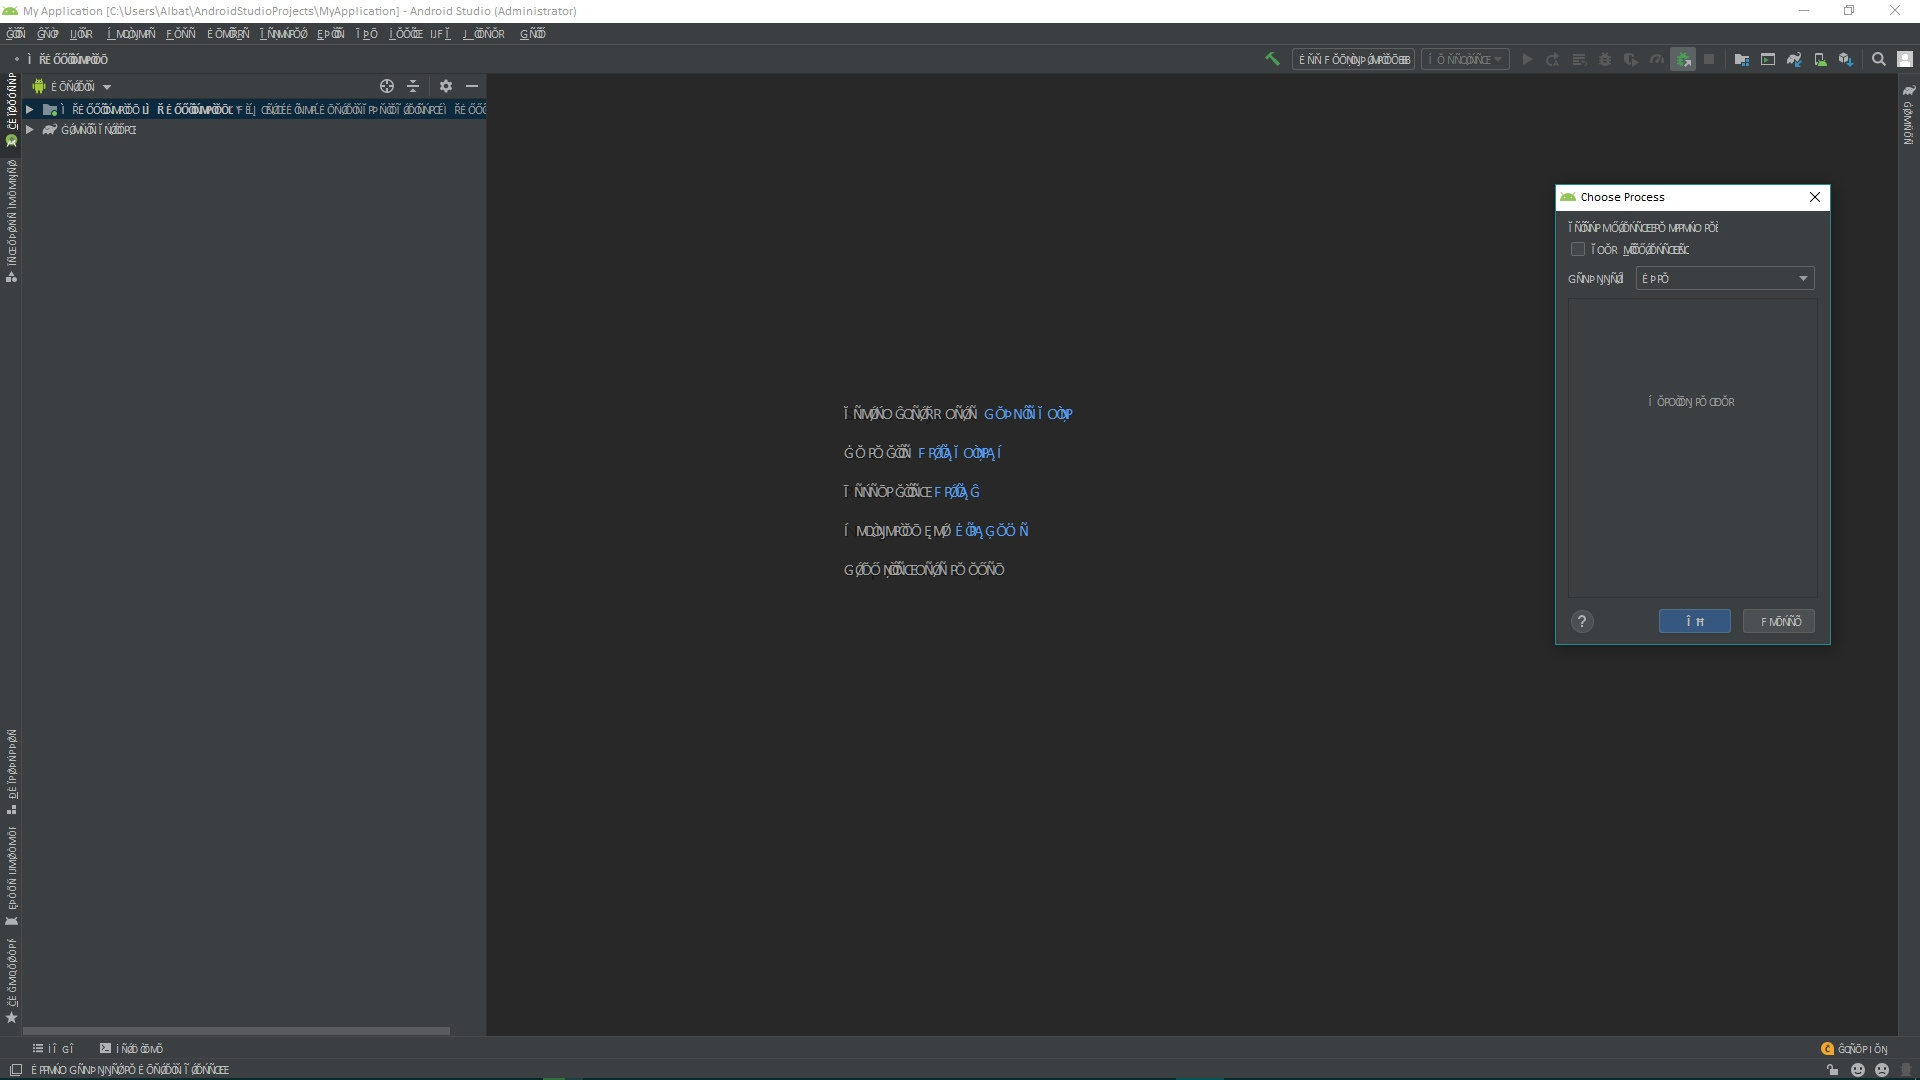Open the TODO tool window tab
This screenshot has height=1080, width=1920.
click(53, 1049)
